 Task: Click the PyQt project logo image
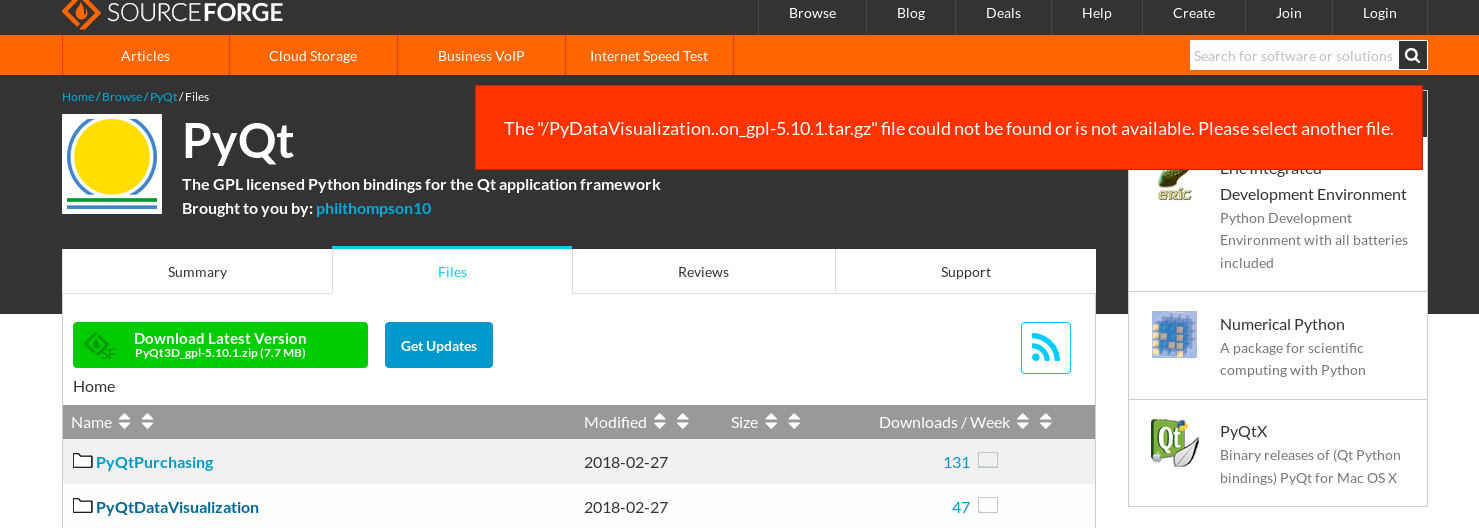(112, 163)
